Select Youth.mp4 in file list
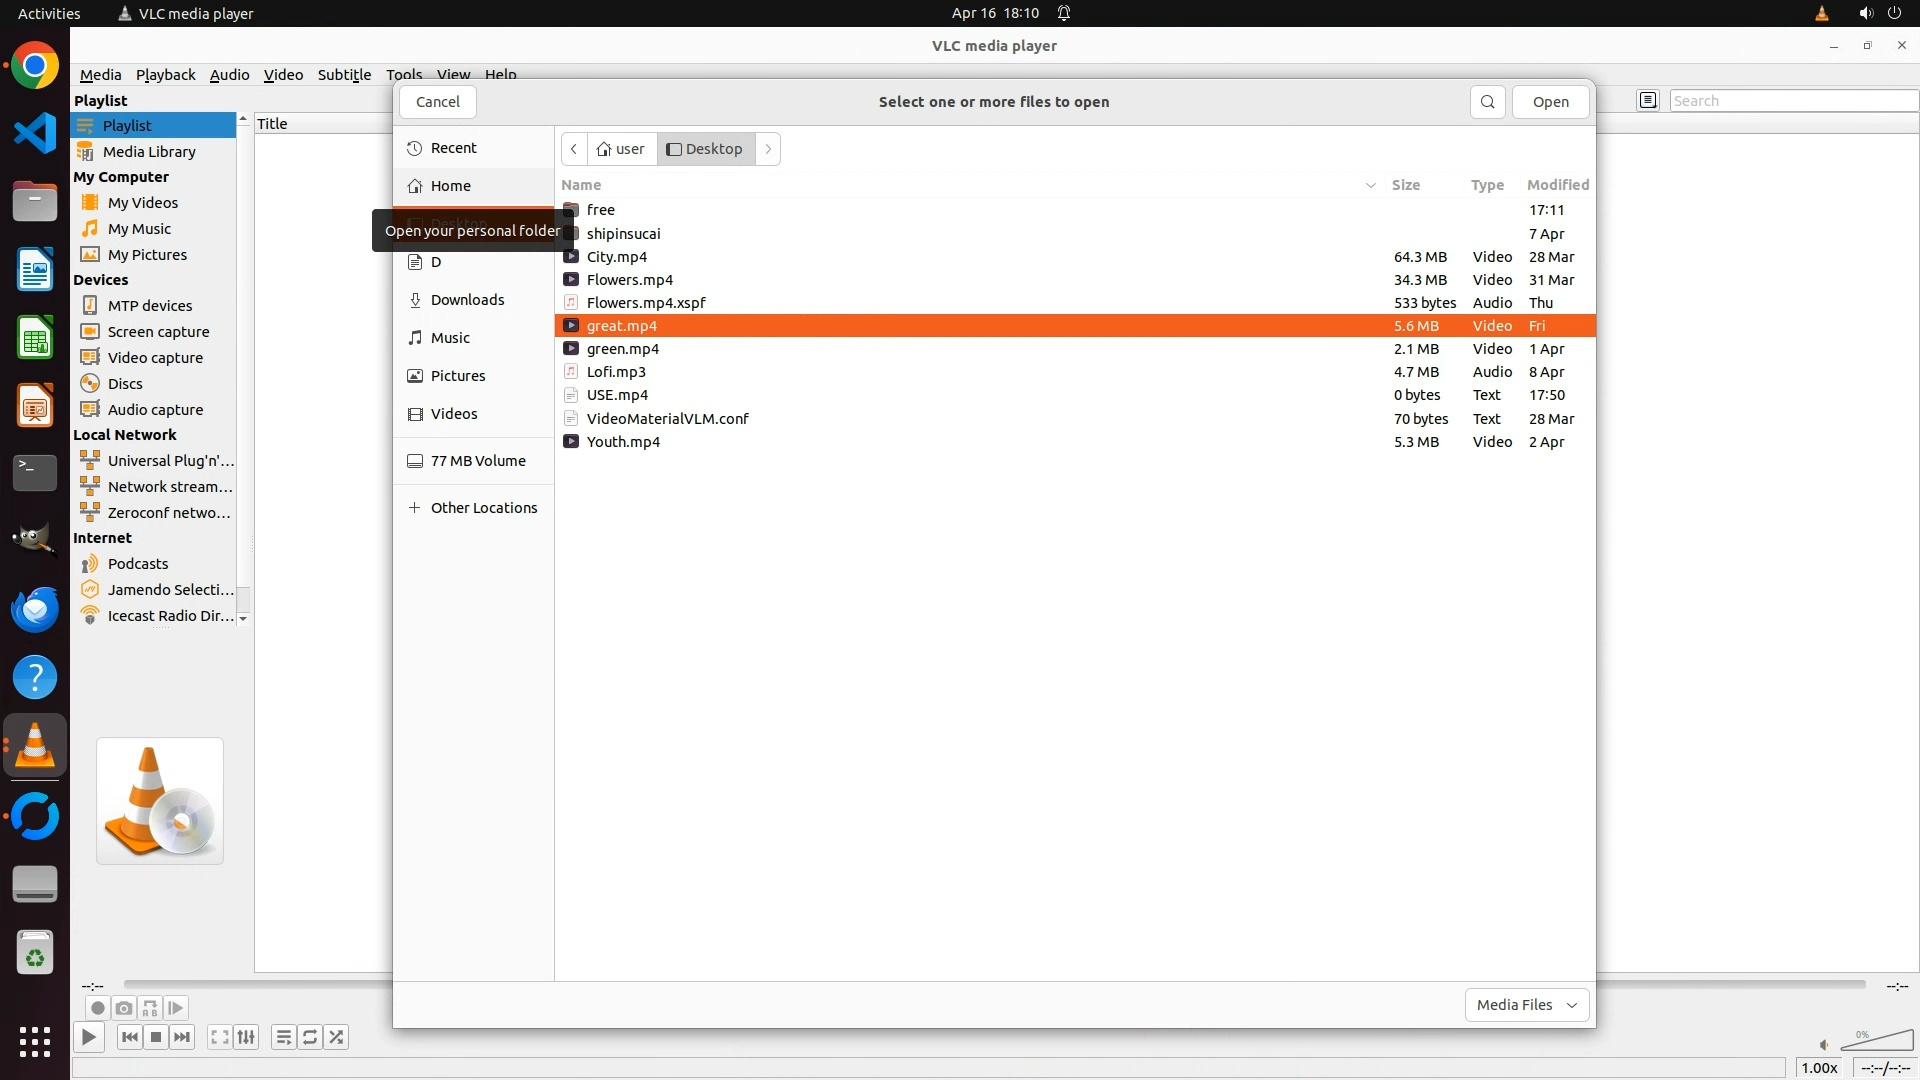The image size is (1920, 1080). click(x=623, y=442)
